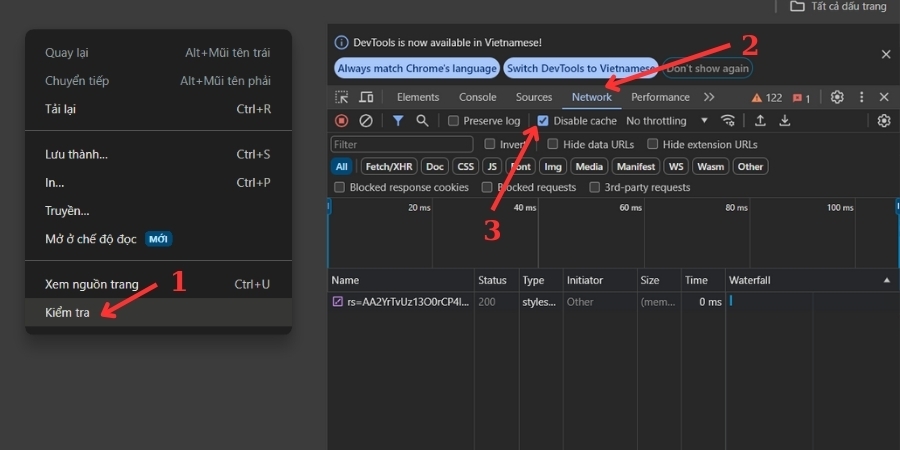Stop recording network log
The image size is (900, 450).
tap(342, 121)
